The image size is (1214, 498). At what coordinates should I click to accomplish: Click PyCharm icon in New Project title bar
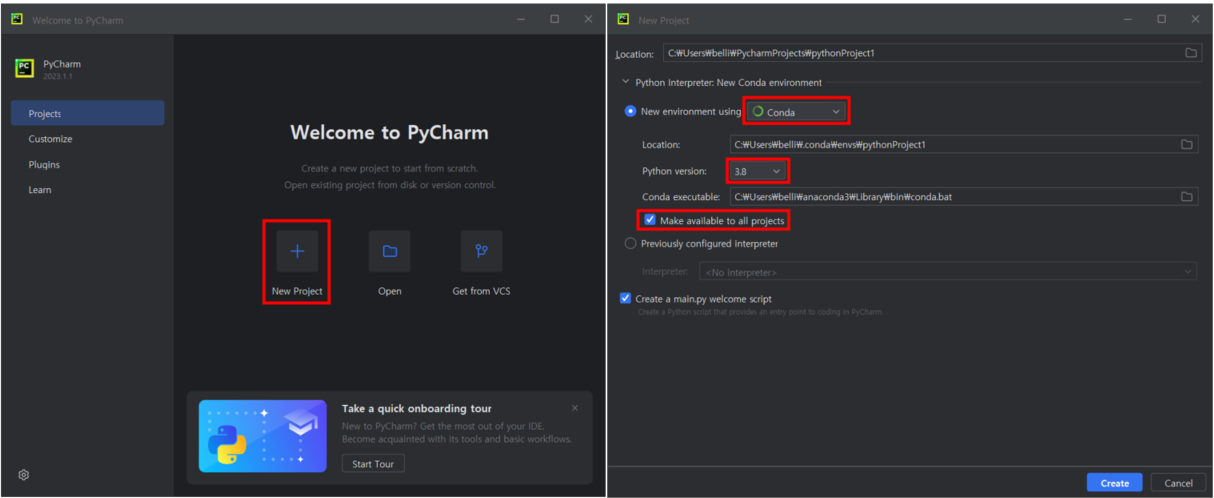624,19
